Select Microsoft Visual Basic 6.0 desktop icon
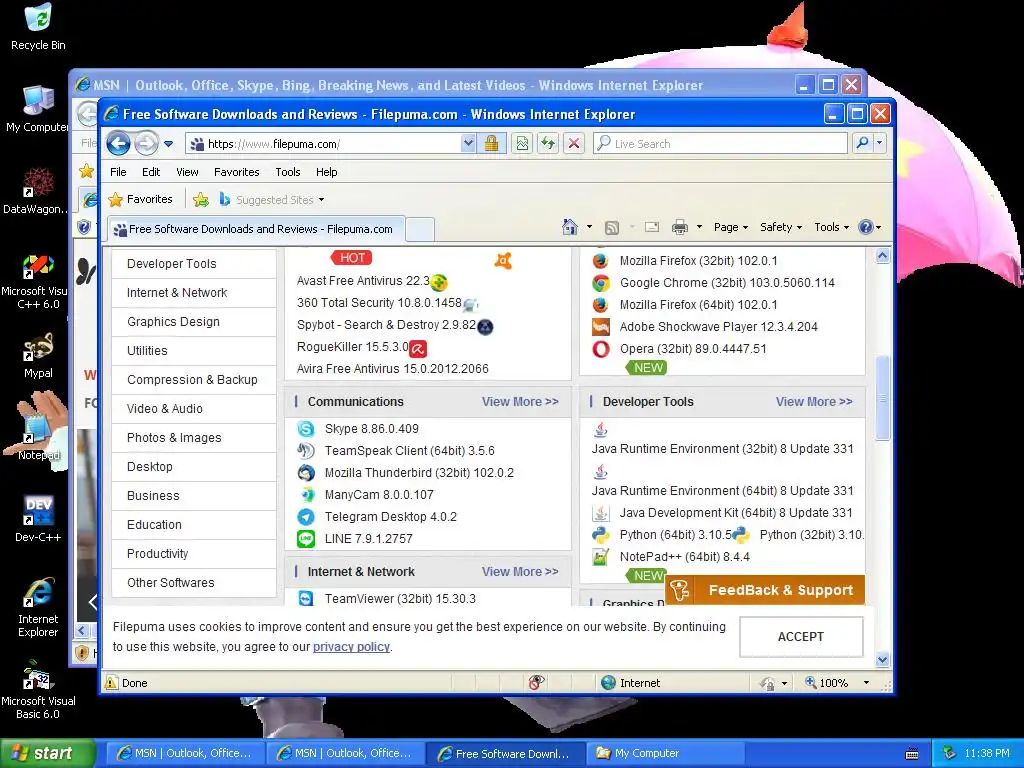Screen dimensions: 1024x768 click(38, 689)
